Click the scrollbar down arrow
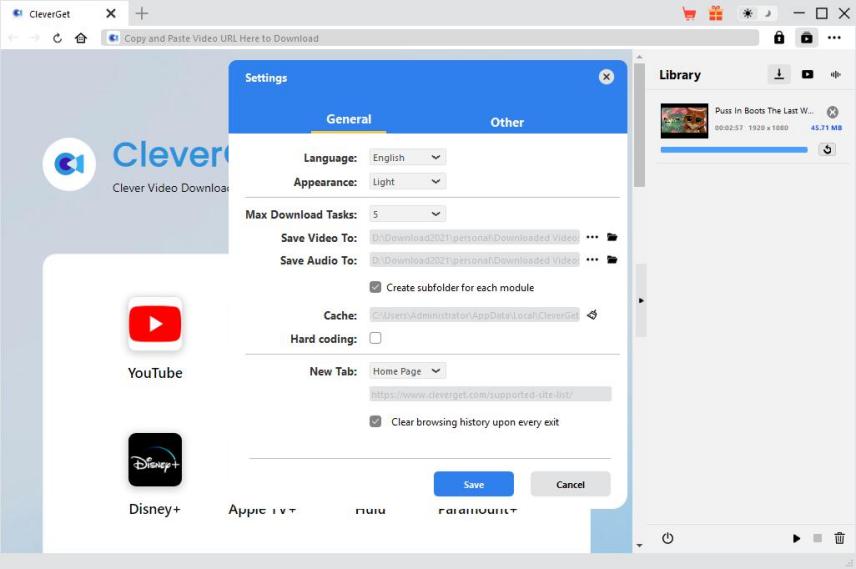This screenshot has height=569, width=856. tap(639, 546)
